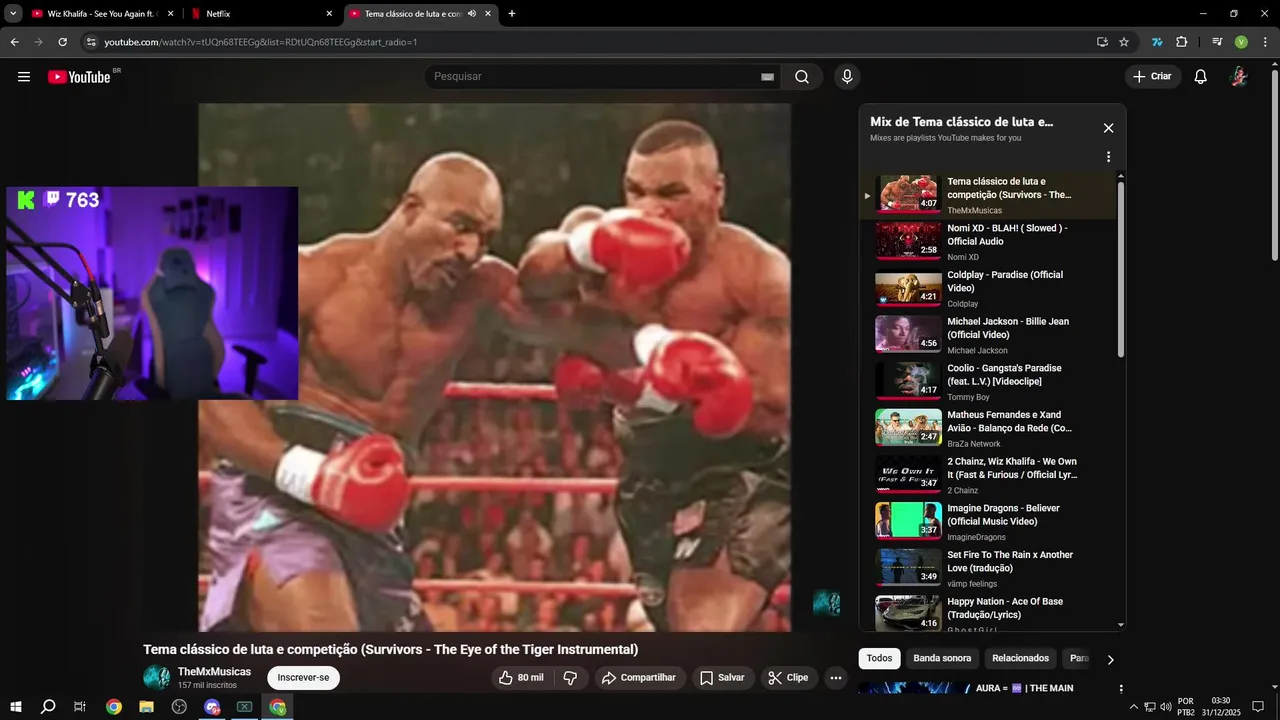This screenshot has width=1280, height=720.
Task: Show hidden system tray icons
Action: 1133,707
